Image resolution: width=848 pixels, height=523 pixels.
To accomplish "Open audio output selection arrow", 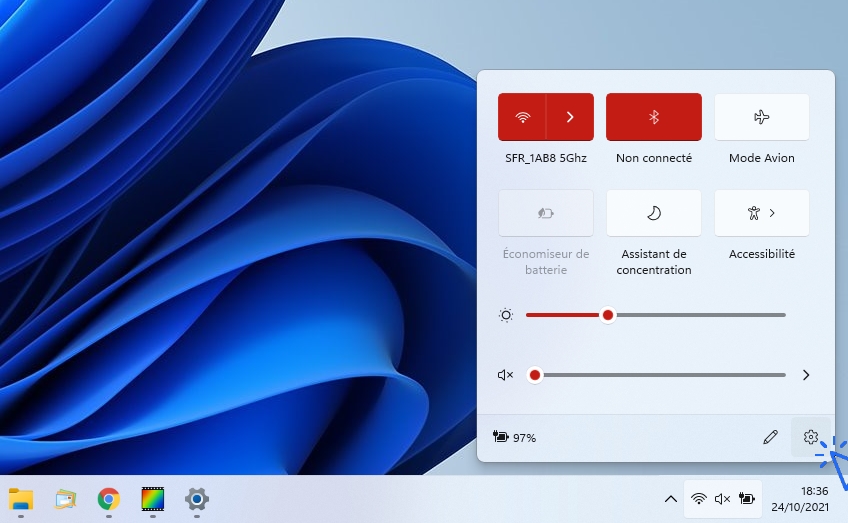I will click(x=806, y=375).
